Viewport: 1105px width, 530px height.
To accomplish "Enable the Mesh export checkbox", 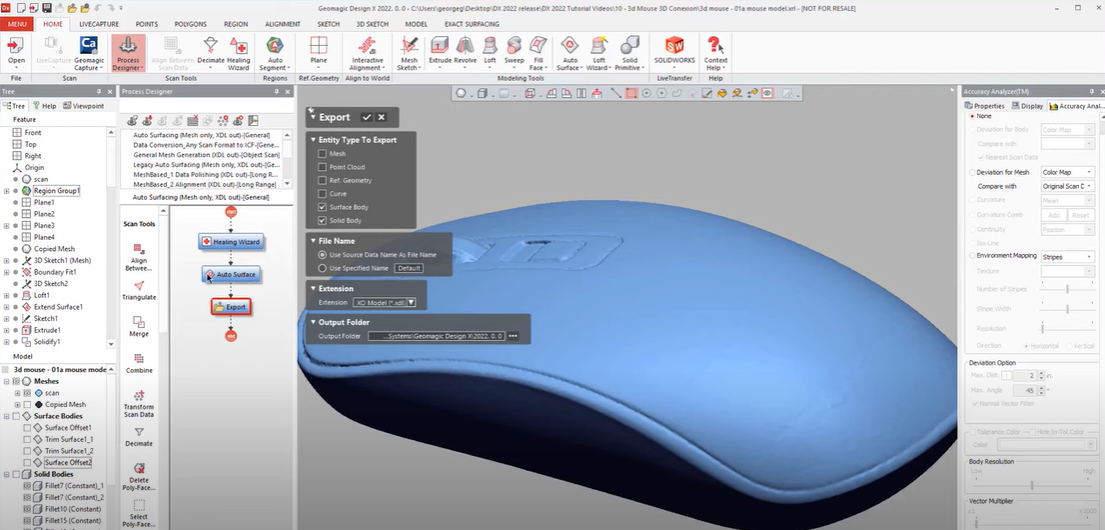I will [x=322, y=154].
